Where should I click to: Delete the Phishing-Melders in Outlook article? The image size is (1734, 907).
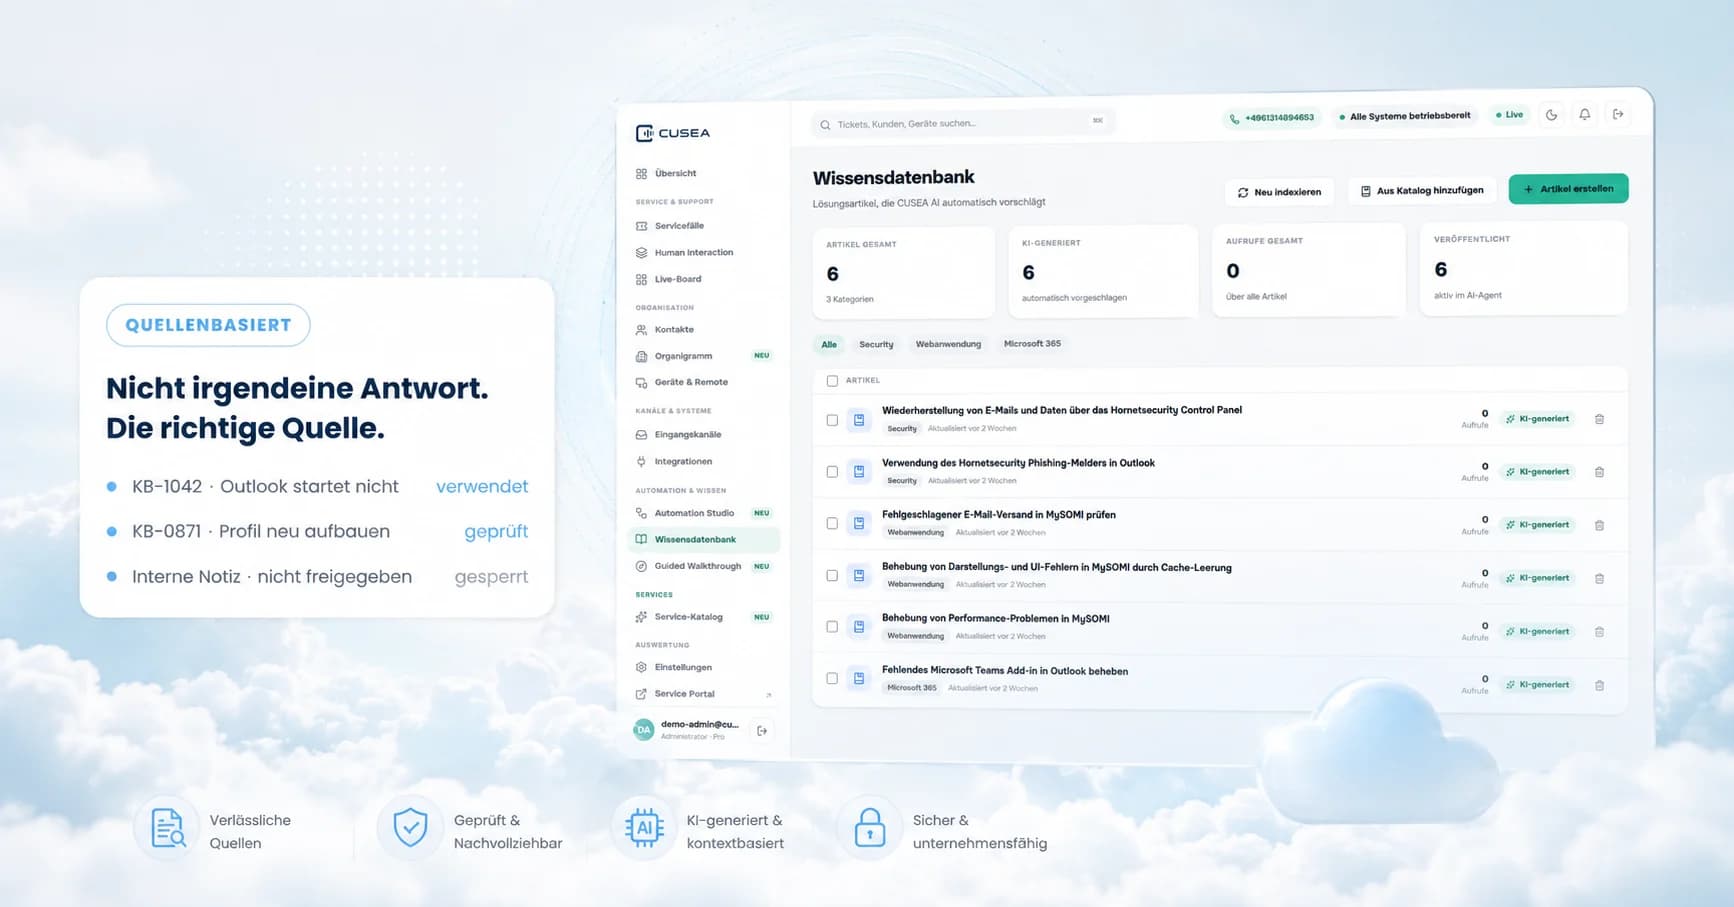pos(1599,472)
